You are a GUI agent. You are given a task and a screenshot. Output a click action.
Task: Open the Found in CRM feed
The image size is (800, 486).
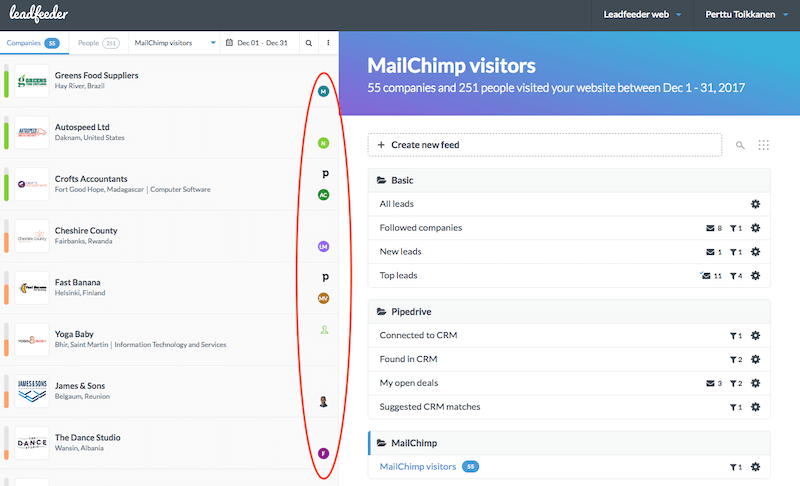click(x=408, y=359)
